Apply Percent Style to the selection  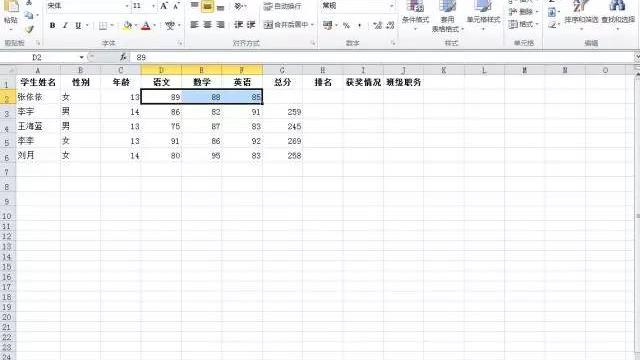[346, 25]
